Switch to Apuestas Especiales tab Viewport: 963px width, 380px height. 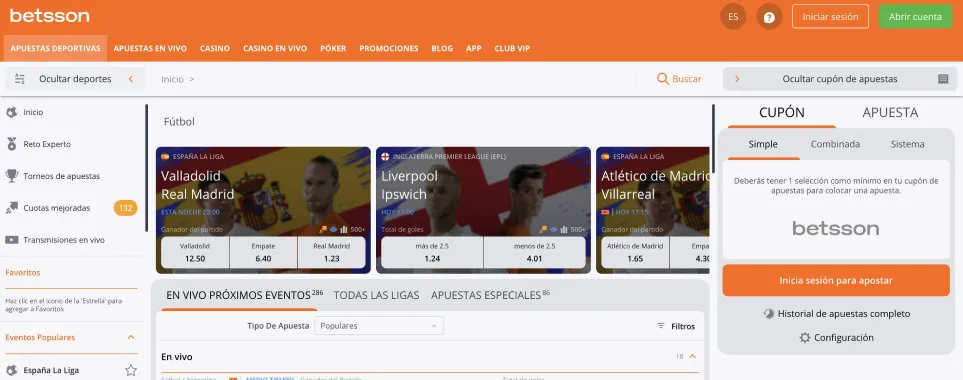click(x=490, y=295)
